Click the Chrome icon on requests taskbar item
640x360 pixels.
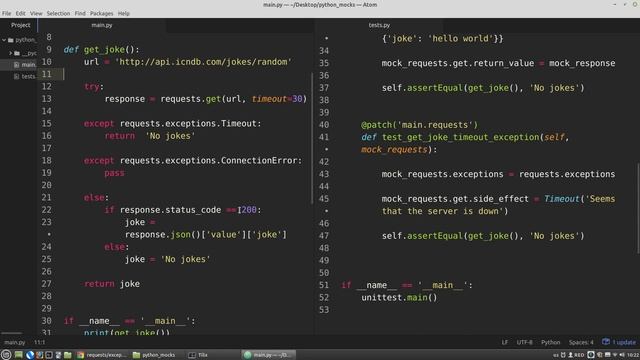pyautogui.click(x=81, y=355)
